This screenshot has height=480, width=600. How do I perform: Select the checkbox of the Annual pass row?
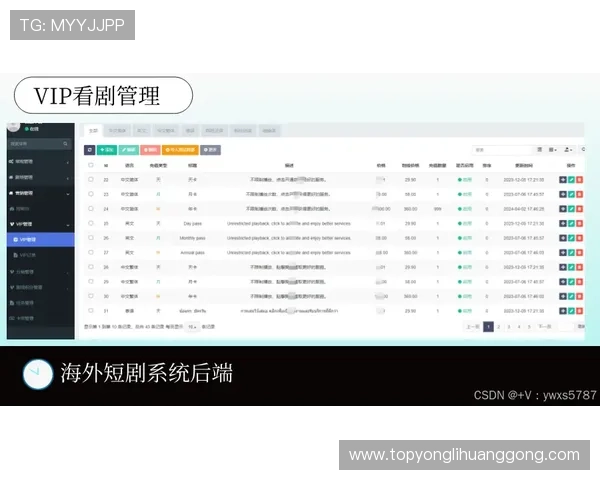coord(91,252)
